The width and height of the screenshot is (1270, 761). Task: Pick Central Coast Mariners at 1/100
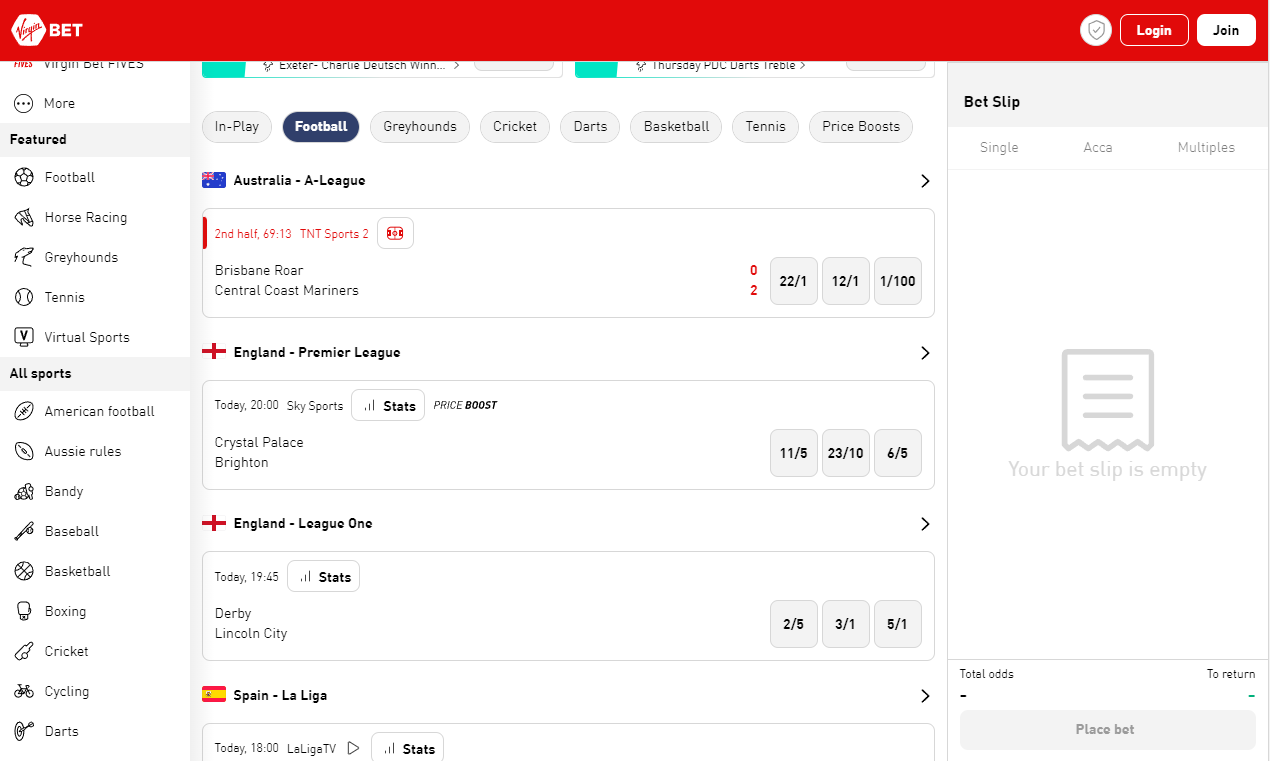pyautogui.click(x=898, y=281)
